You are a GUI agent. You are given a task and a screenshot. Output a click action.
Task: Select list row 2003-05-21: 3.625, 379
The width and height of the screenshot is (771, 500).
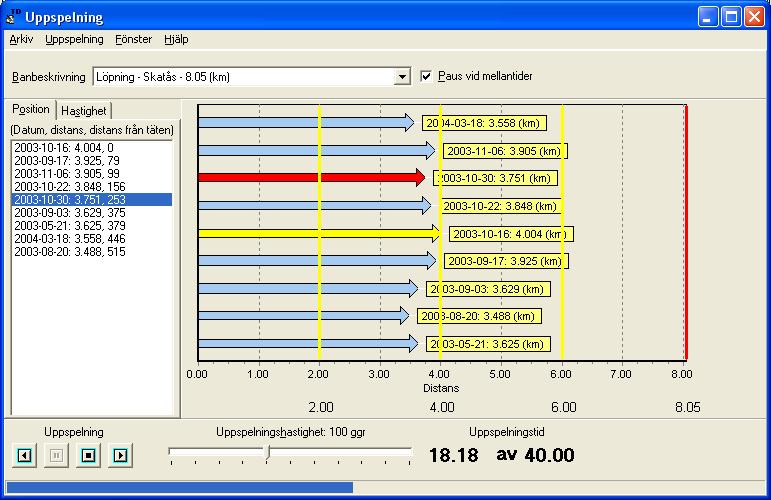92,226
